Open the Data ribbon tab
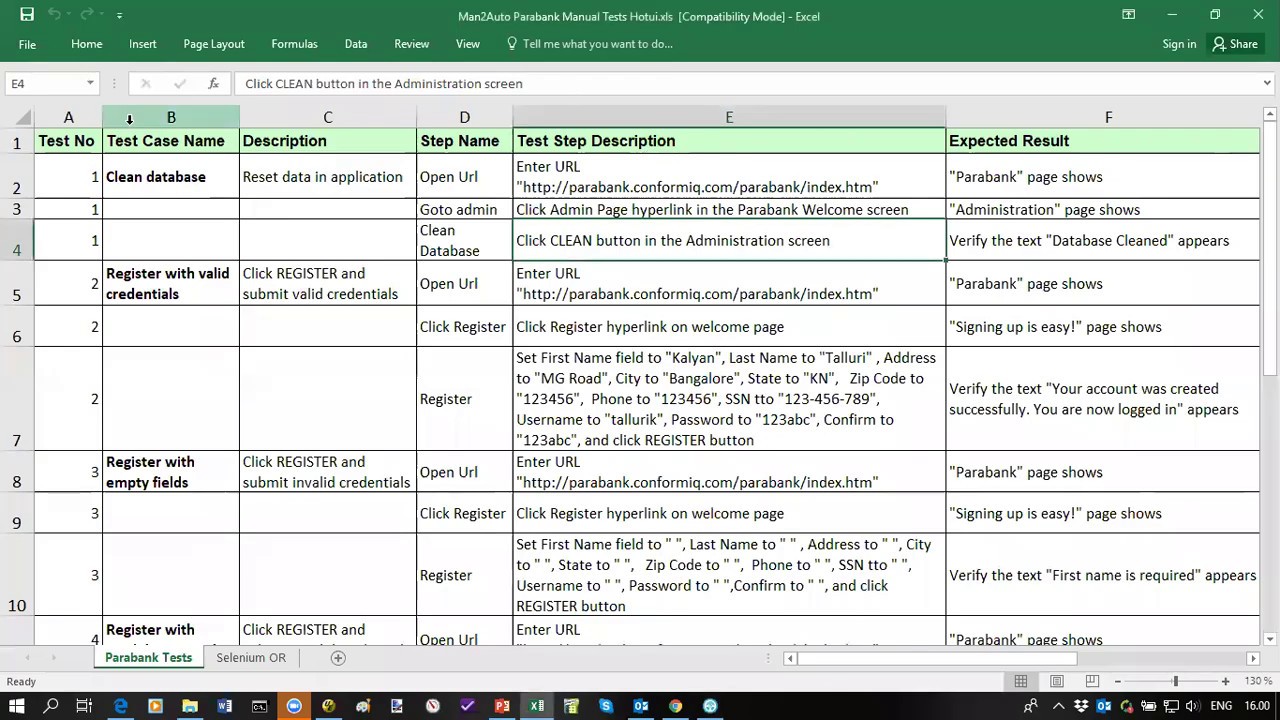Image resolution: width=1280 pixels, height=720 pixels. click(356, 44)
